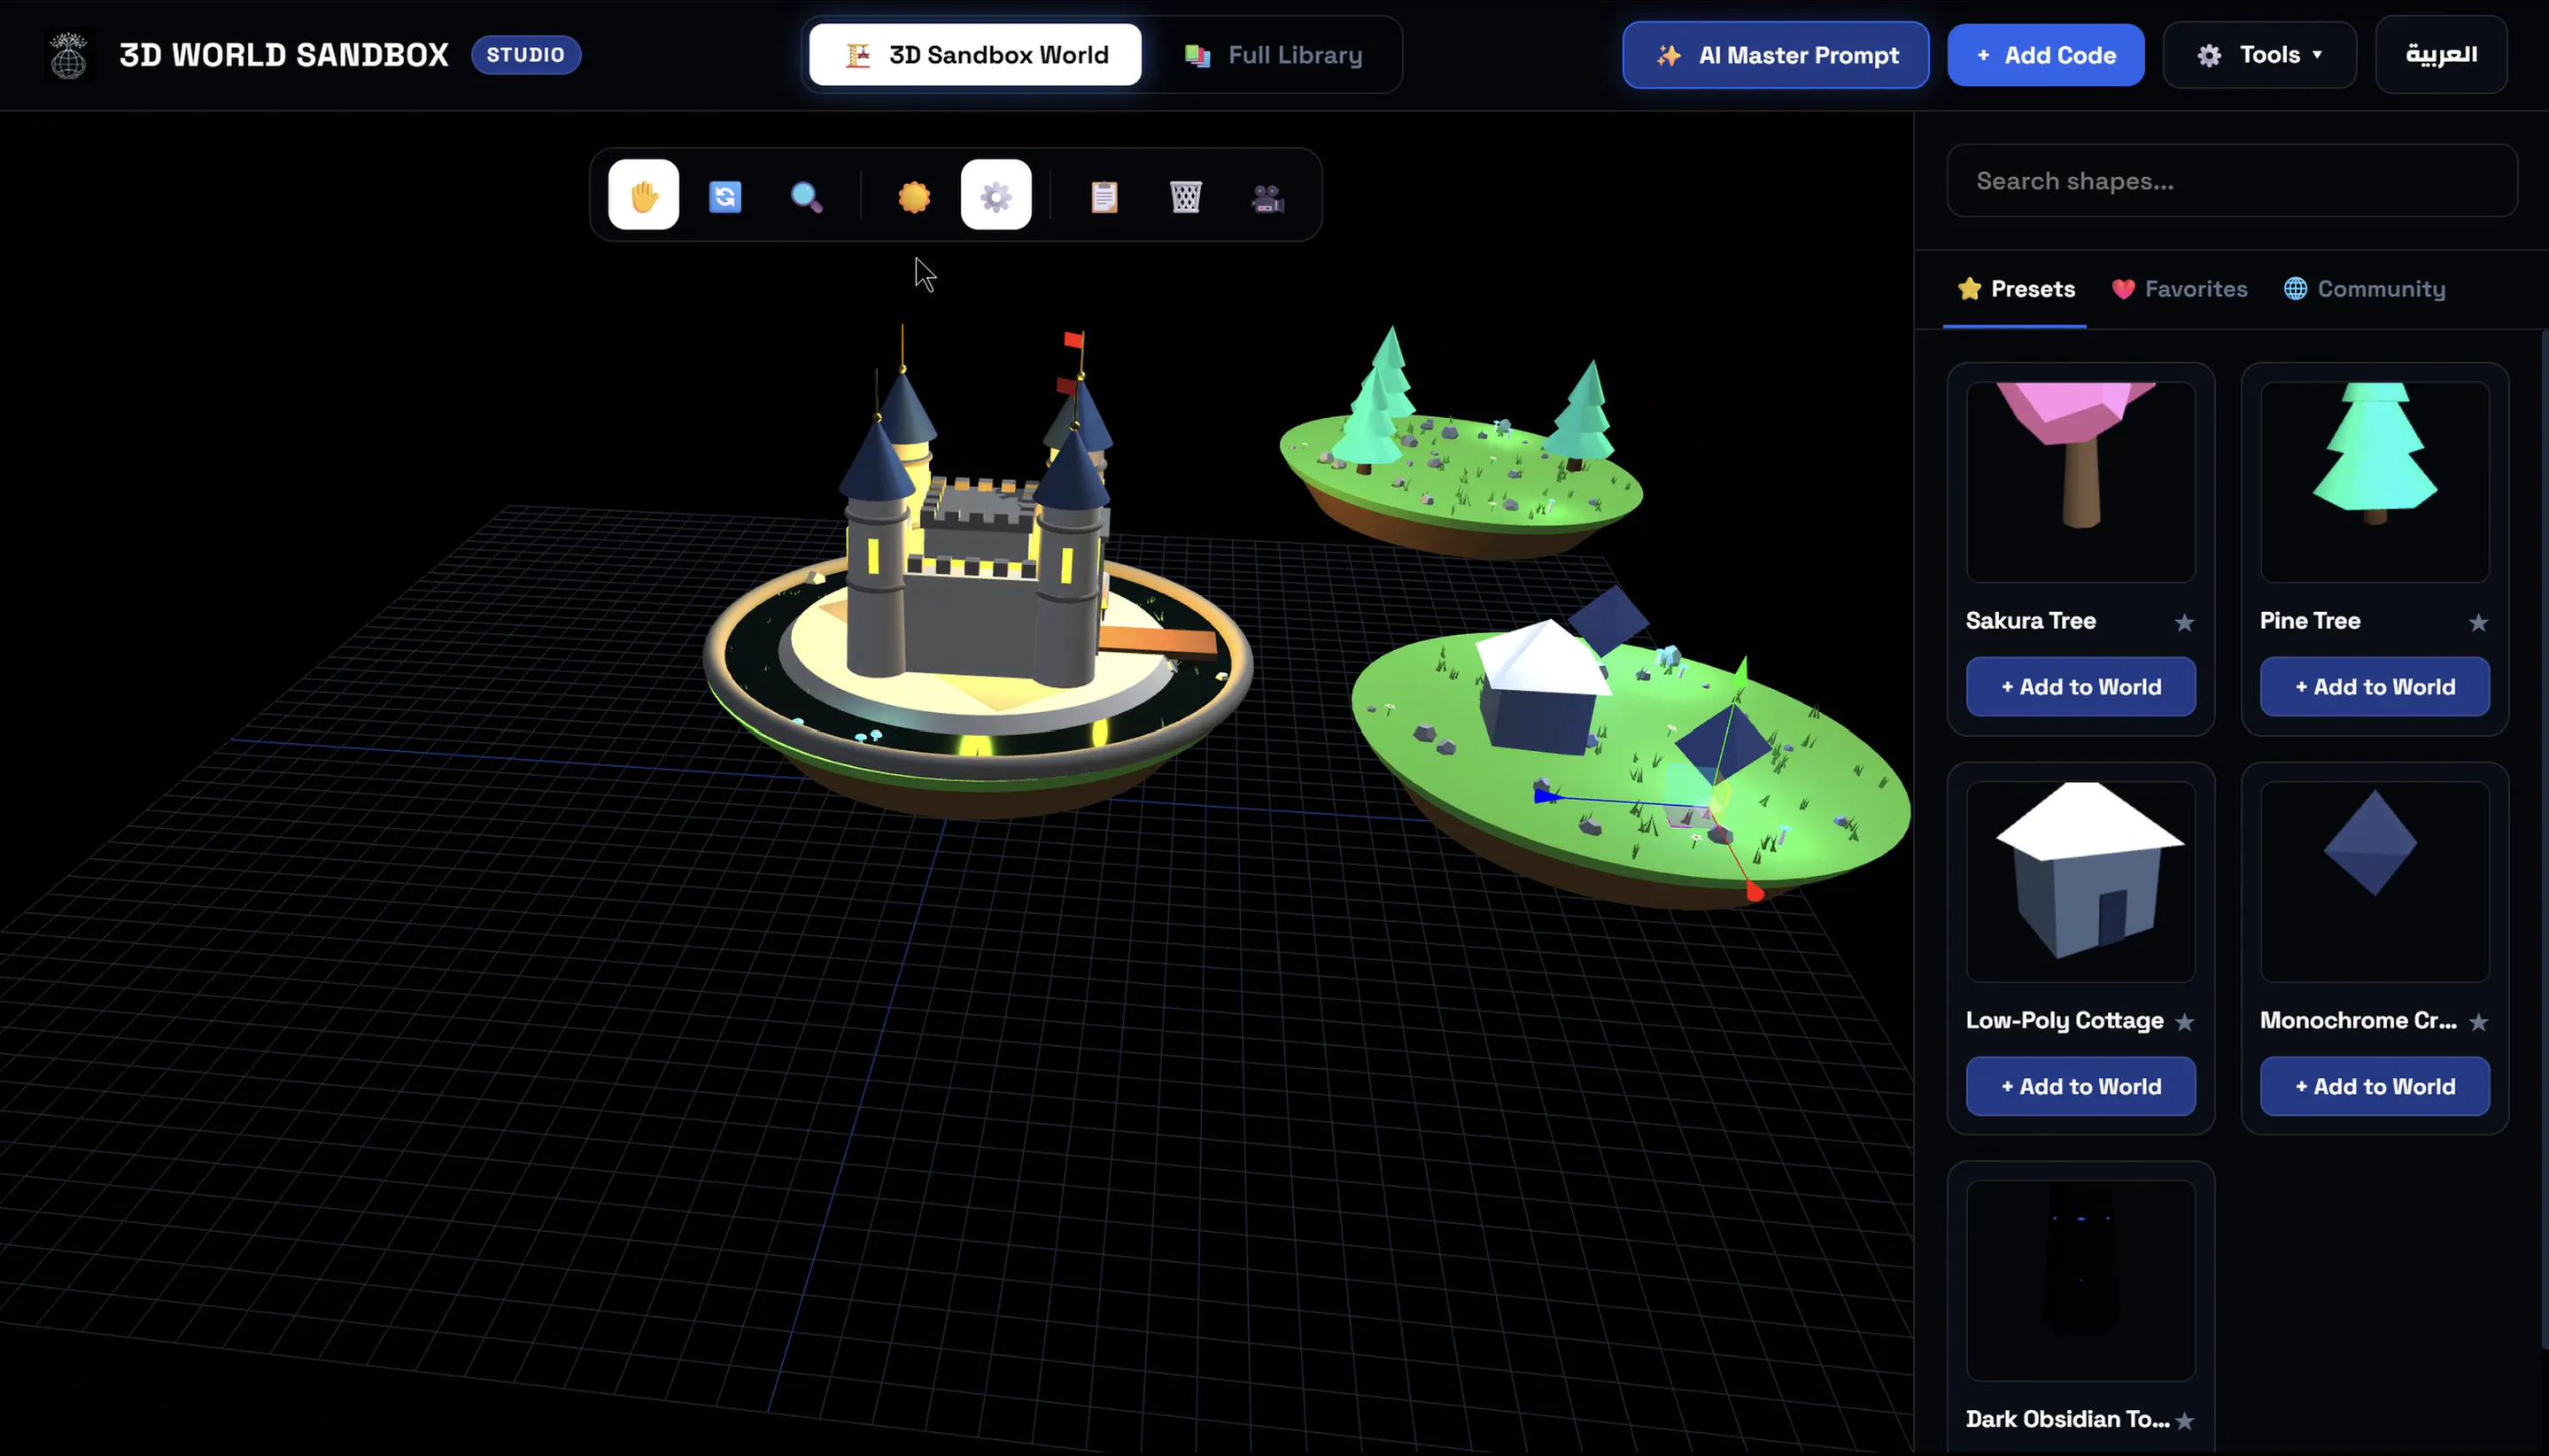This screenshot has height=1456, width=2549.
Task: Select the white-roof cottage on island
Action: 1542,690
